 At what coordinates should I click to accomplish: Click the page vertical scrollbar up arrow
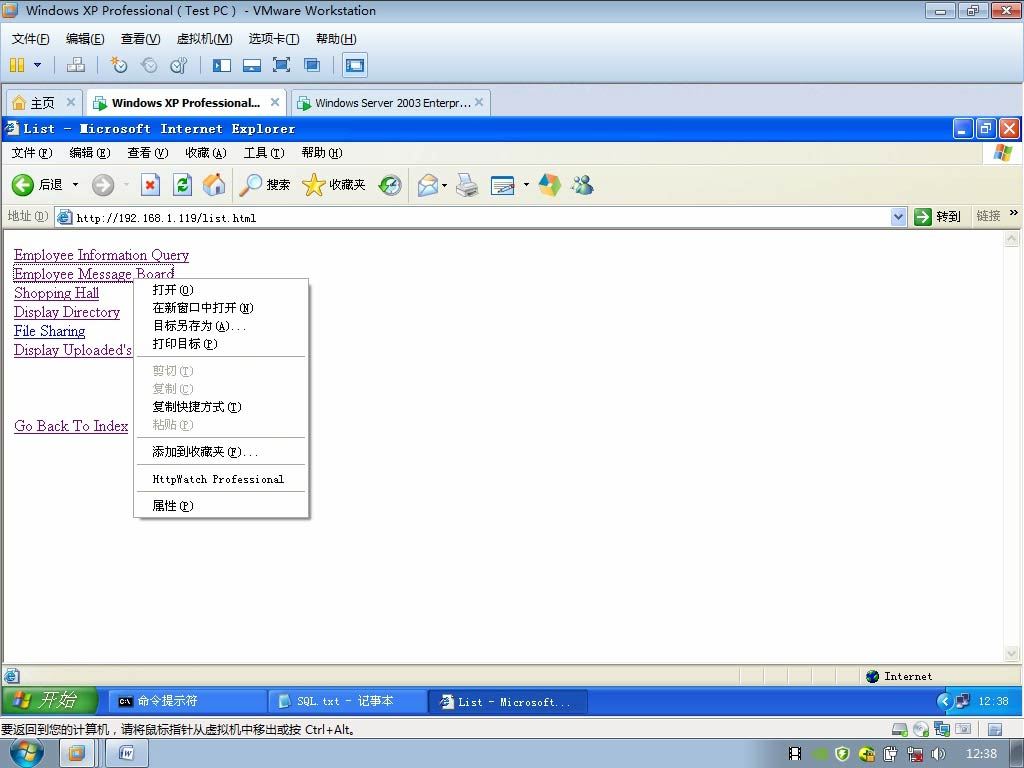[x=1012, y=239]
